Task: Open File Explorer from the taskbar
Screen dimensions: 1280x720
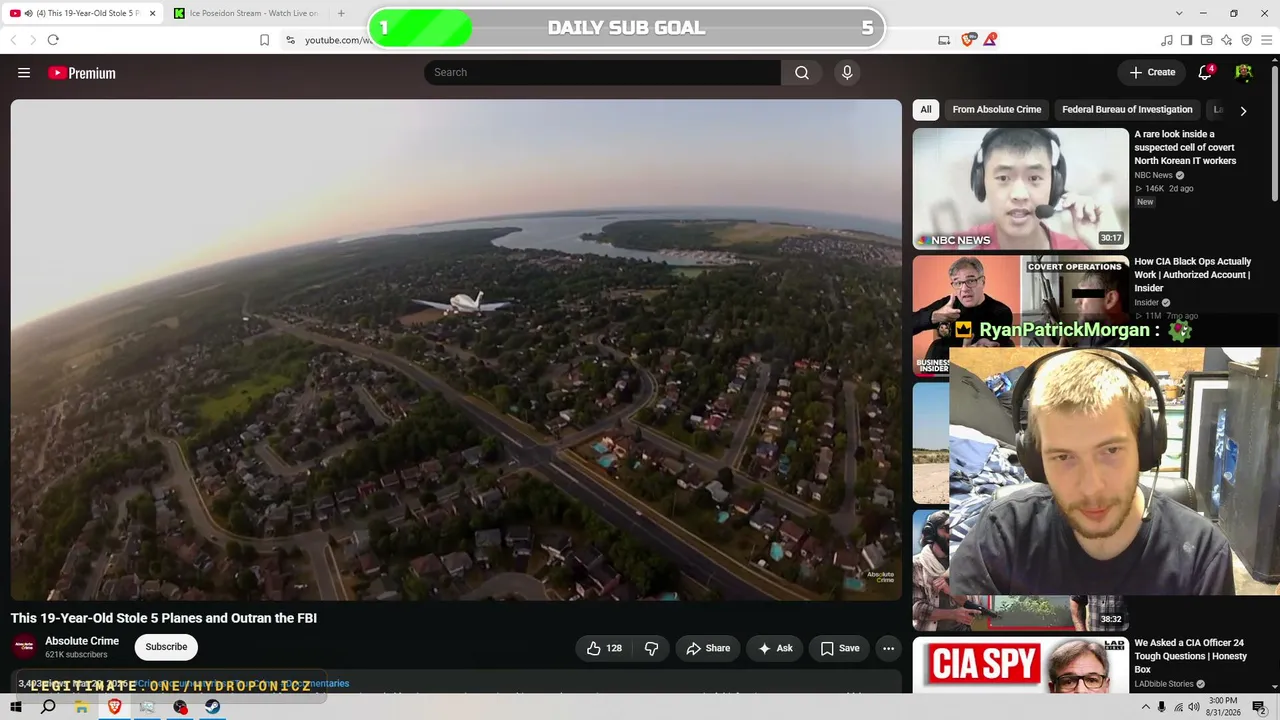Action: coord(82,707)
